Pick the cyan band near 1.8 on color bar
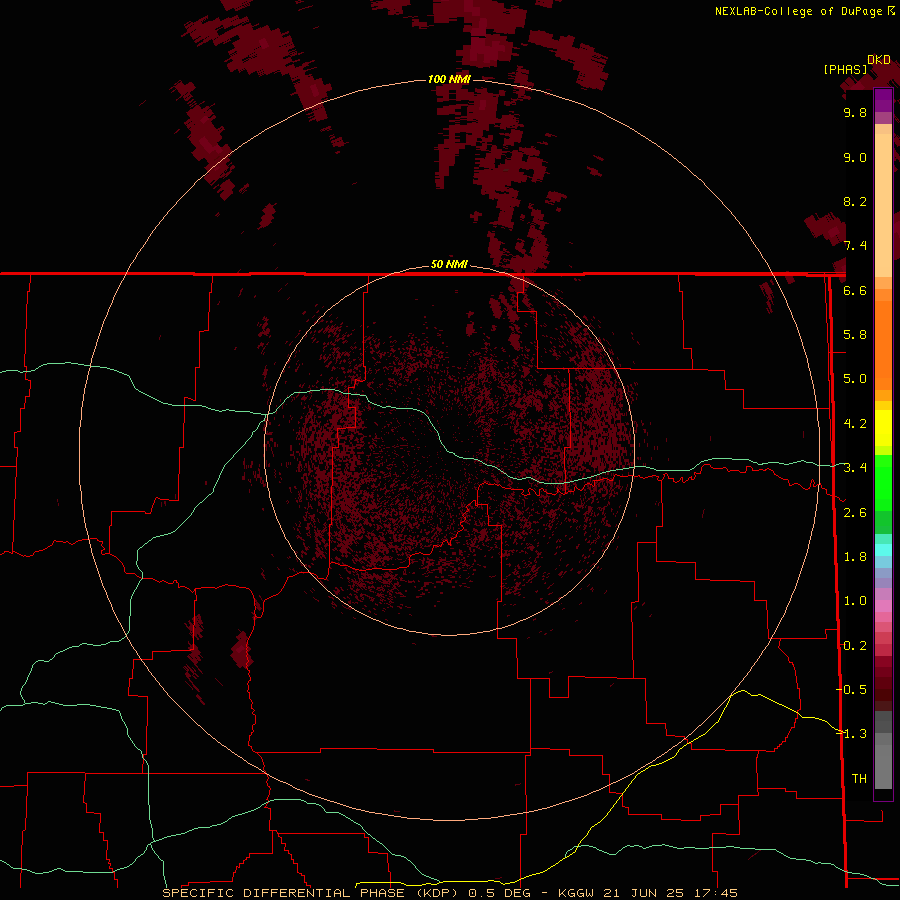The height and width of the screenshot is (900, 900). 883,550
